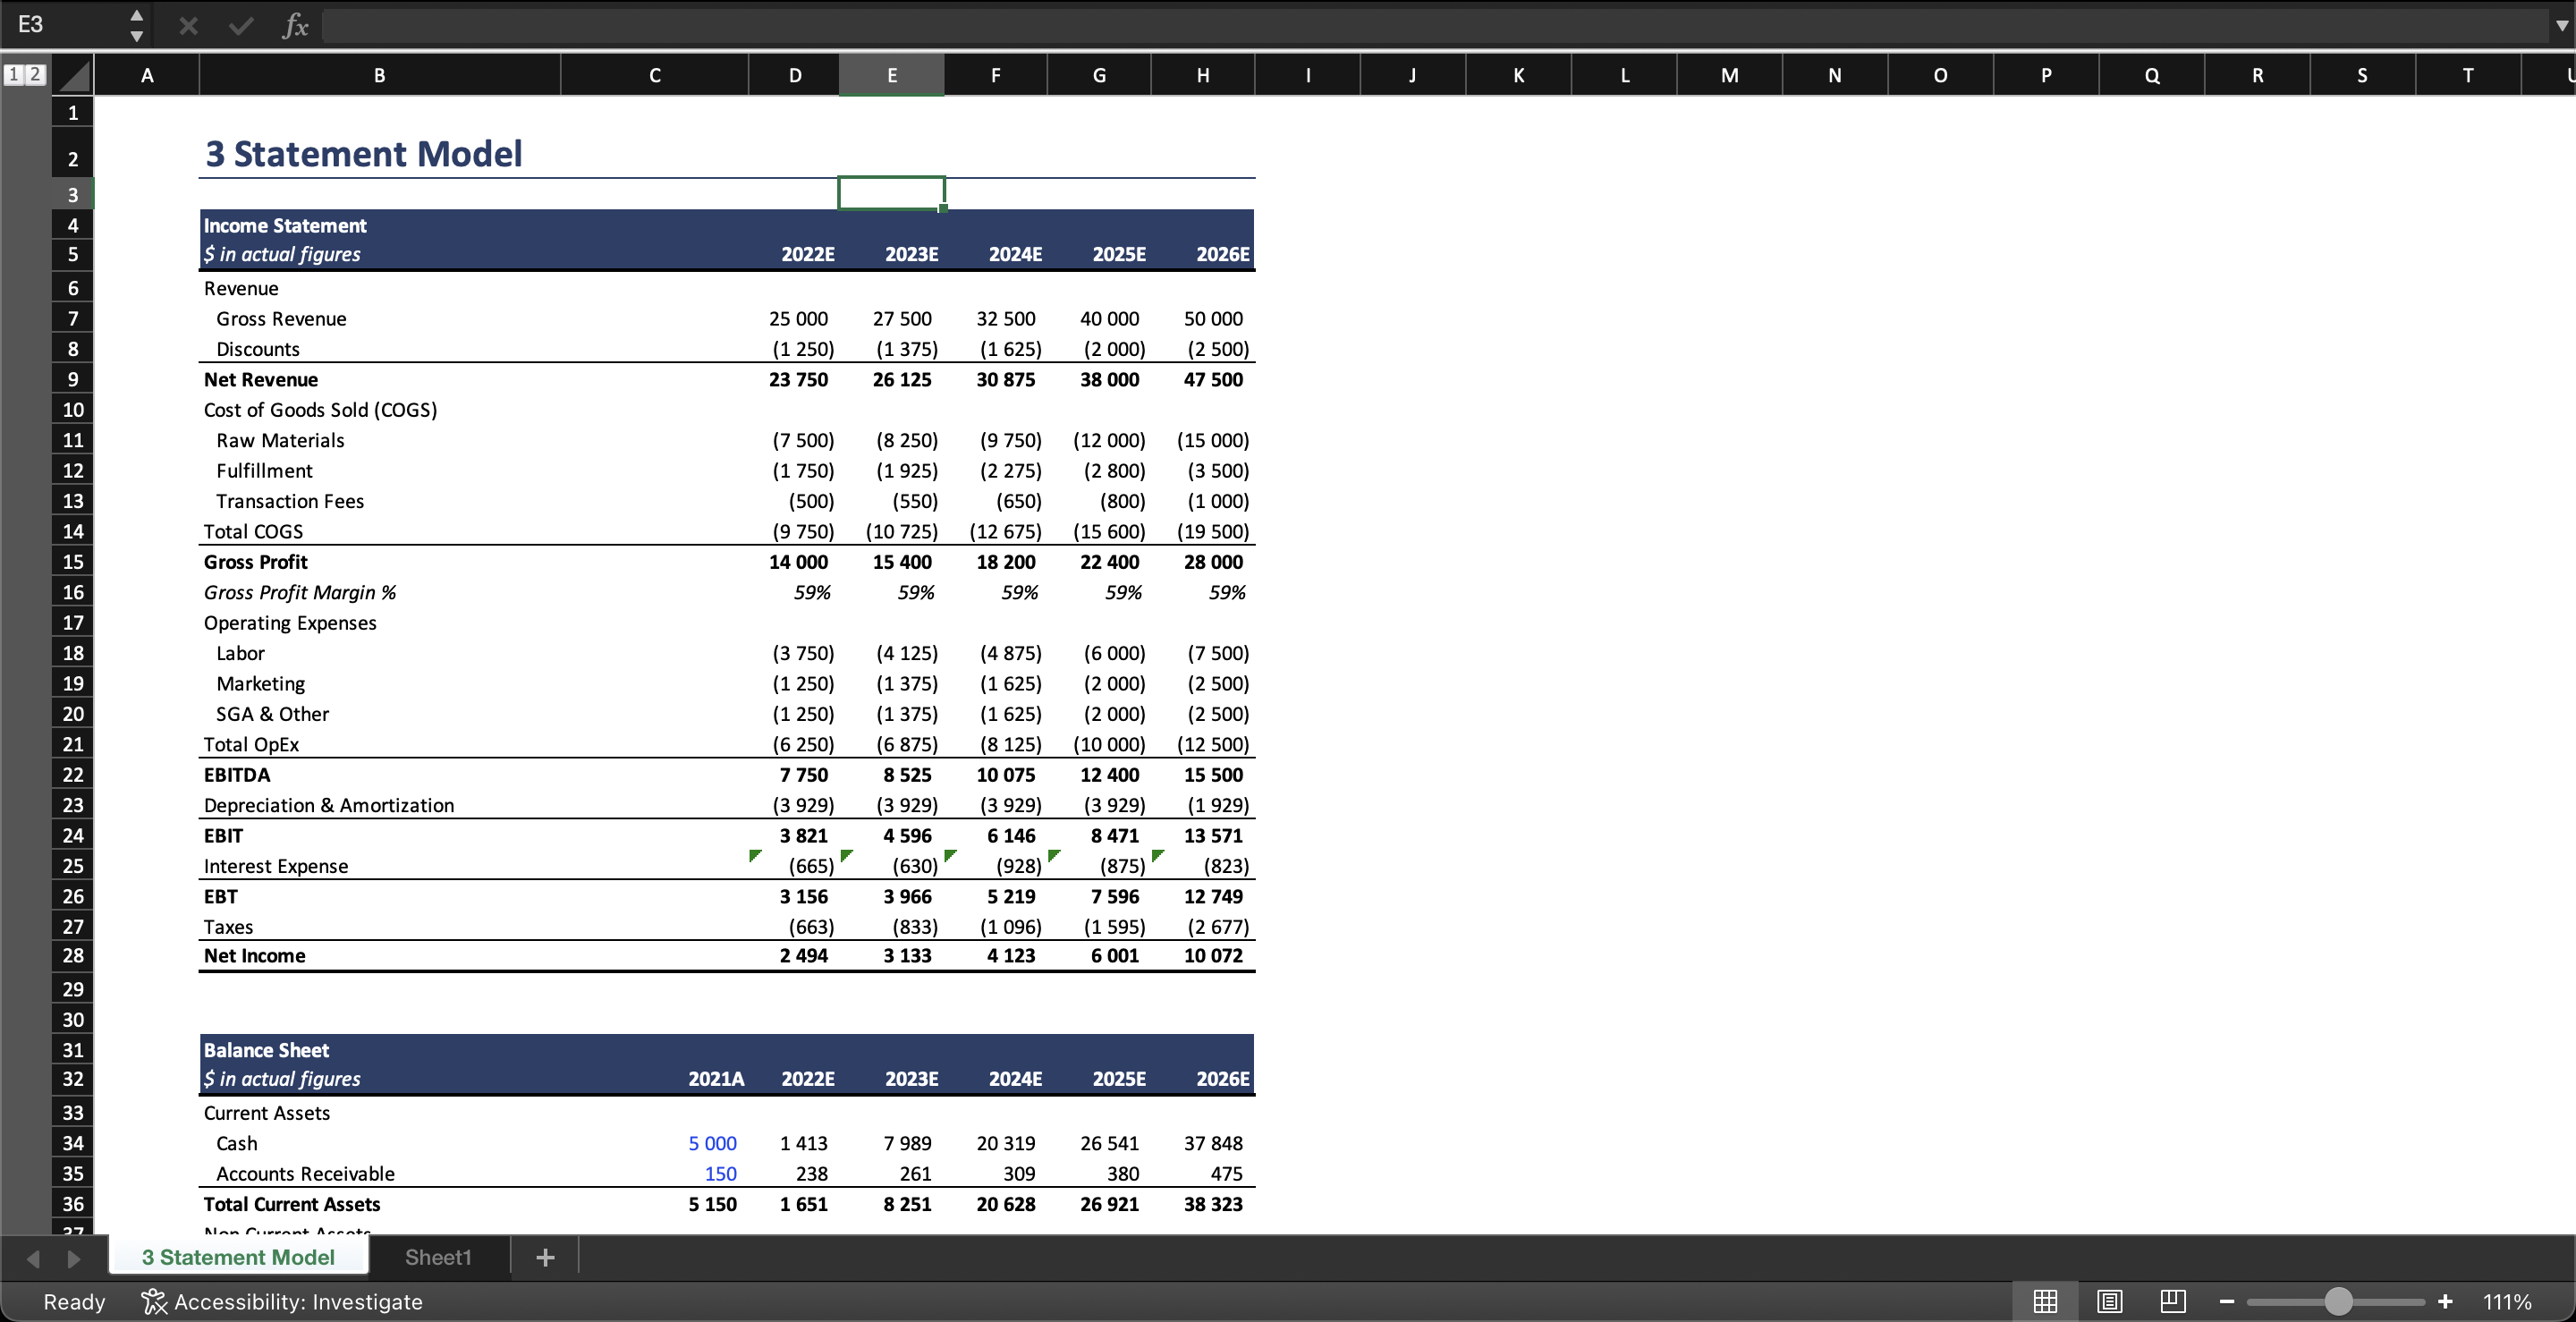Click the Ready status indicator
The height and width of the screenshot is (1322, 2576).
coord(74,1301)
